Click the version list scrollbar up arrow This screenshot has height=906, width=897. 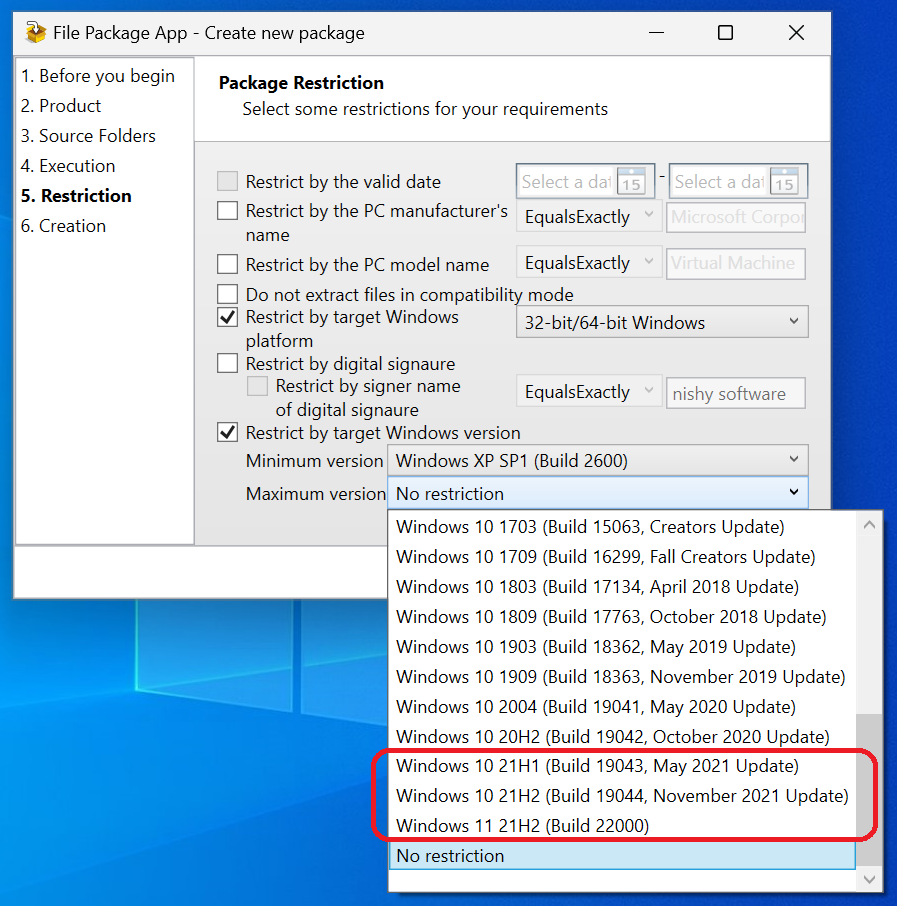(x=869, y=523)
